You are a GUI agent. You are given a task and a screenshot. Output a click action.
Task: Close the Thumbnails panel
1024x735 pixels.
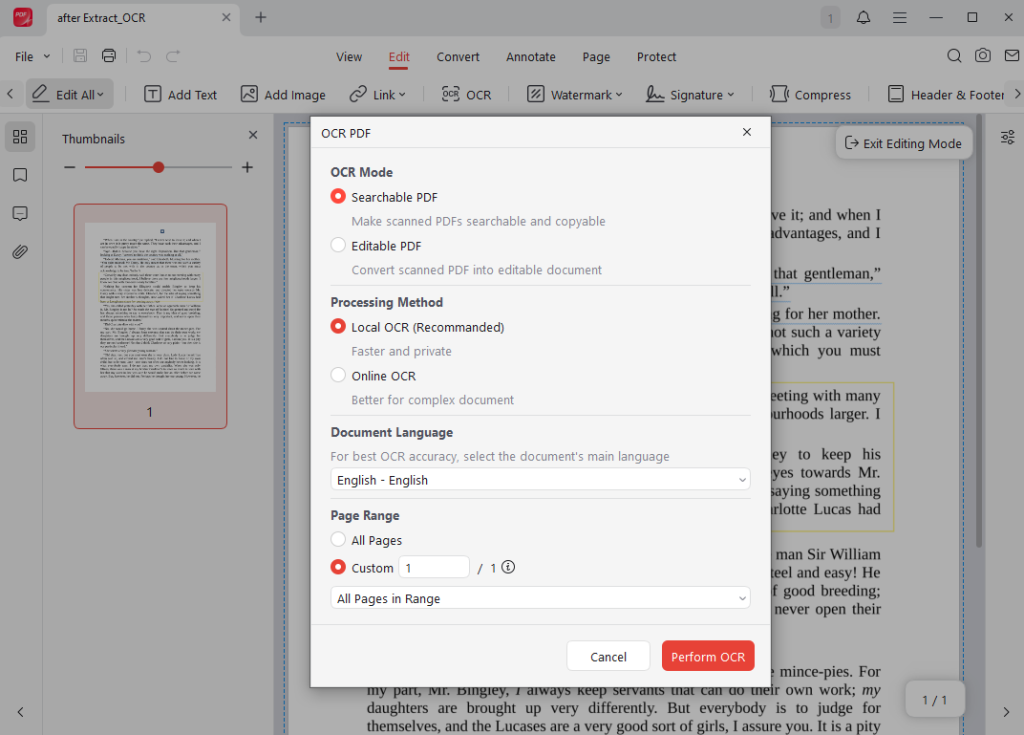253,135
